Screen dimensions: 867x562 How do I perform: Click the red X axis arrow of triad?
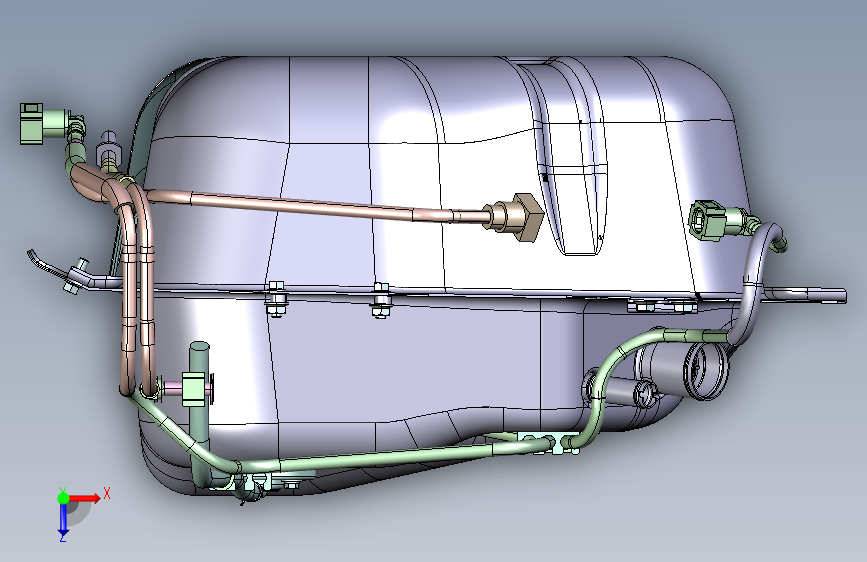[x=84, y=498]
